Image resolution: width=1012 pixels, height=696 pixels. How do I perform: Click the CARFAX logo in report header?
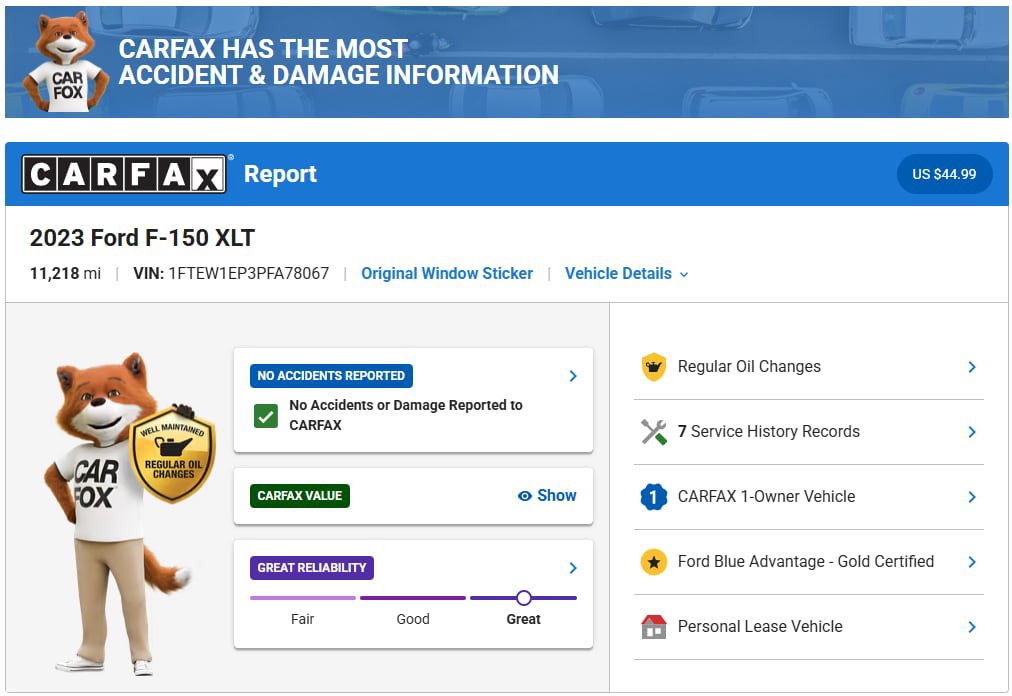(x=124, y=174)
